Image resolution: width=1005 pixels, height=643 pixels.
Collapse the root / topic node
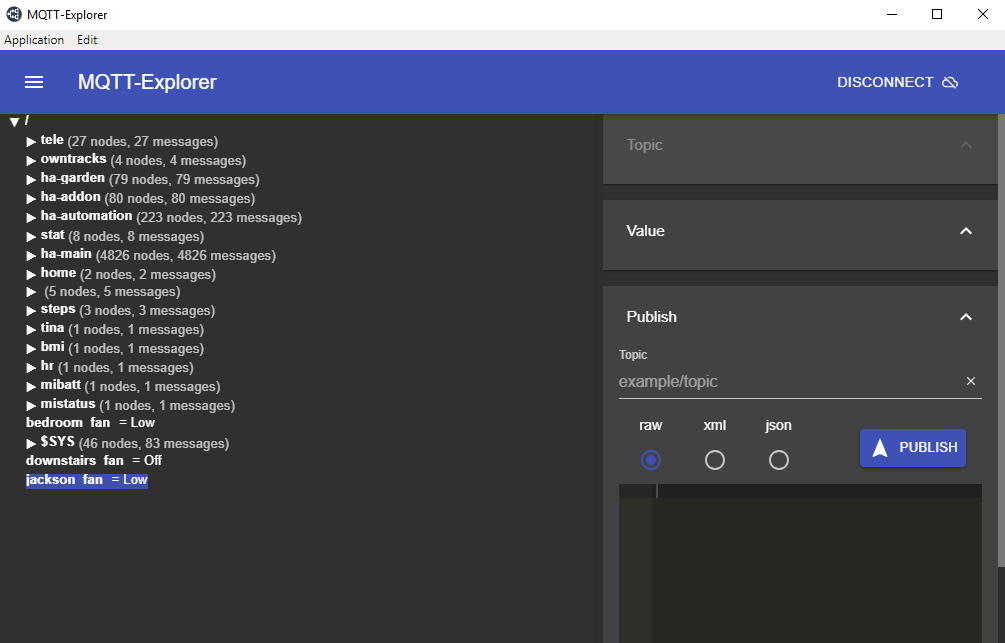tap(15, 120)
